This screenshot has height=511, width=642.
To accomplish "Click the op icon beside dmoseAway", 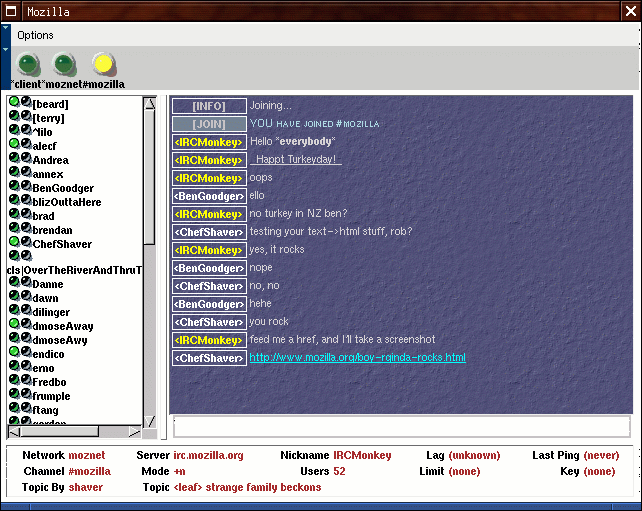I will [14, 323].
